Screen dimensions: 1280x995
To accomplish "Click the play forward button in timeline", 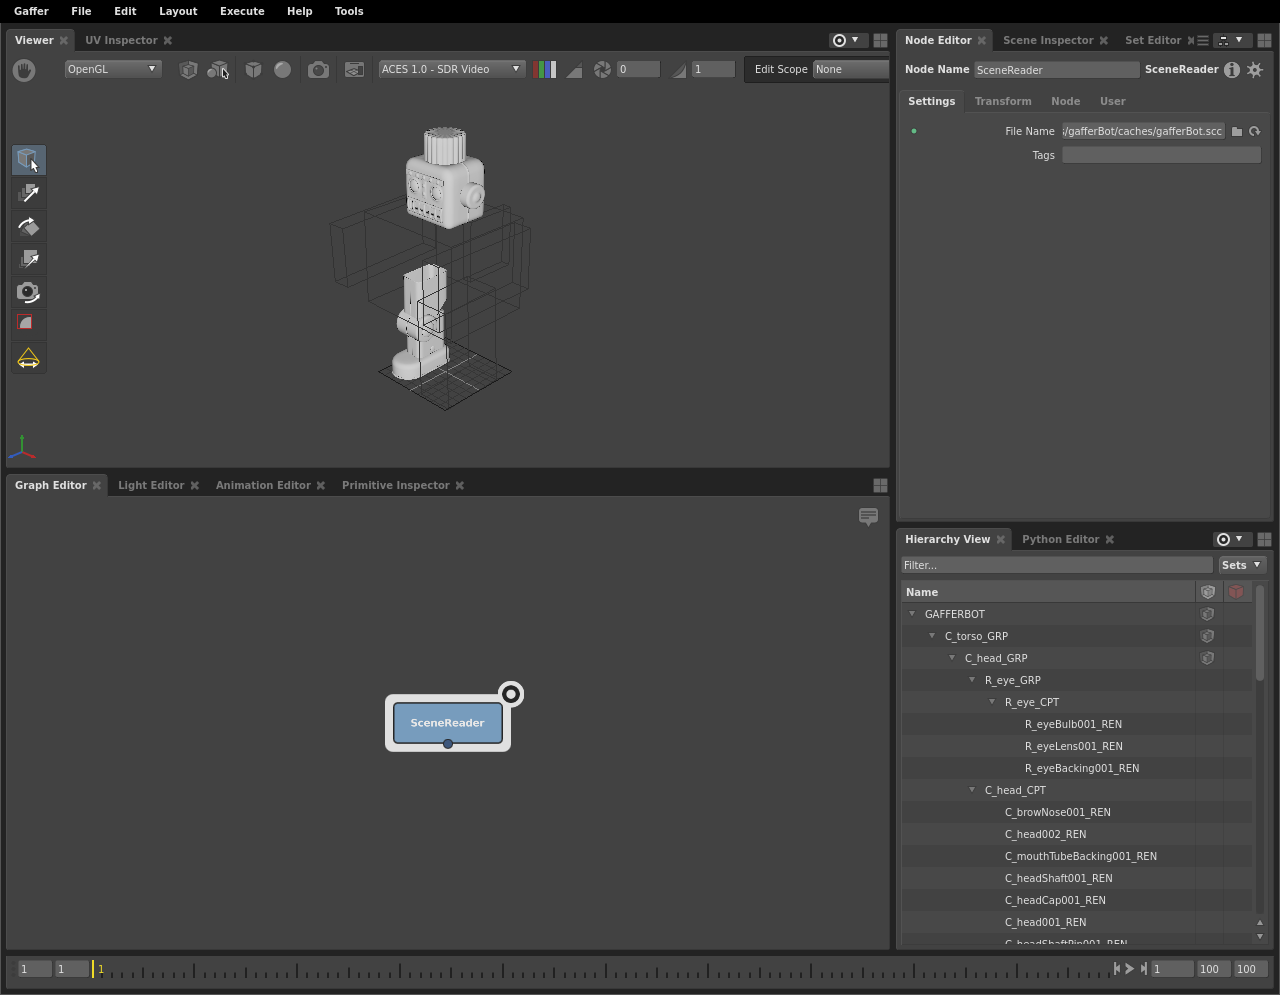I will 1129,968.
